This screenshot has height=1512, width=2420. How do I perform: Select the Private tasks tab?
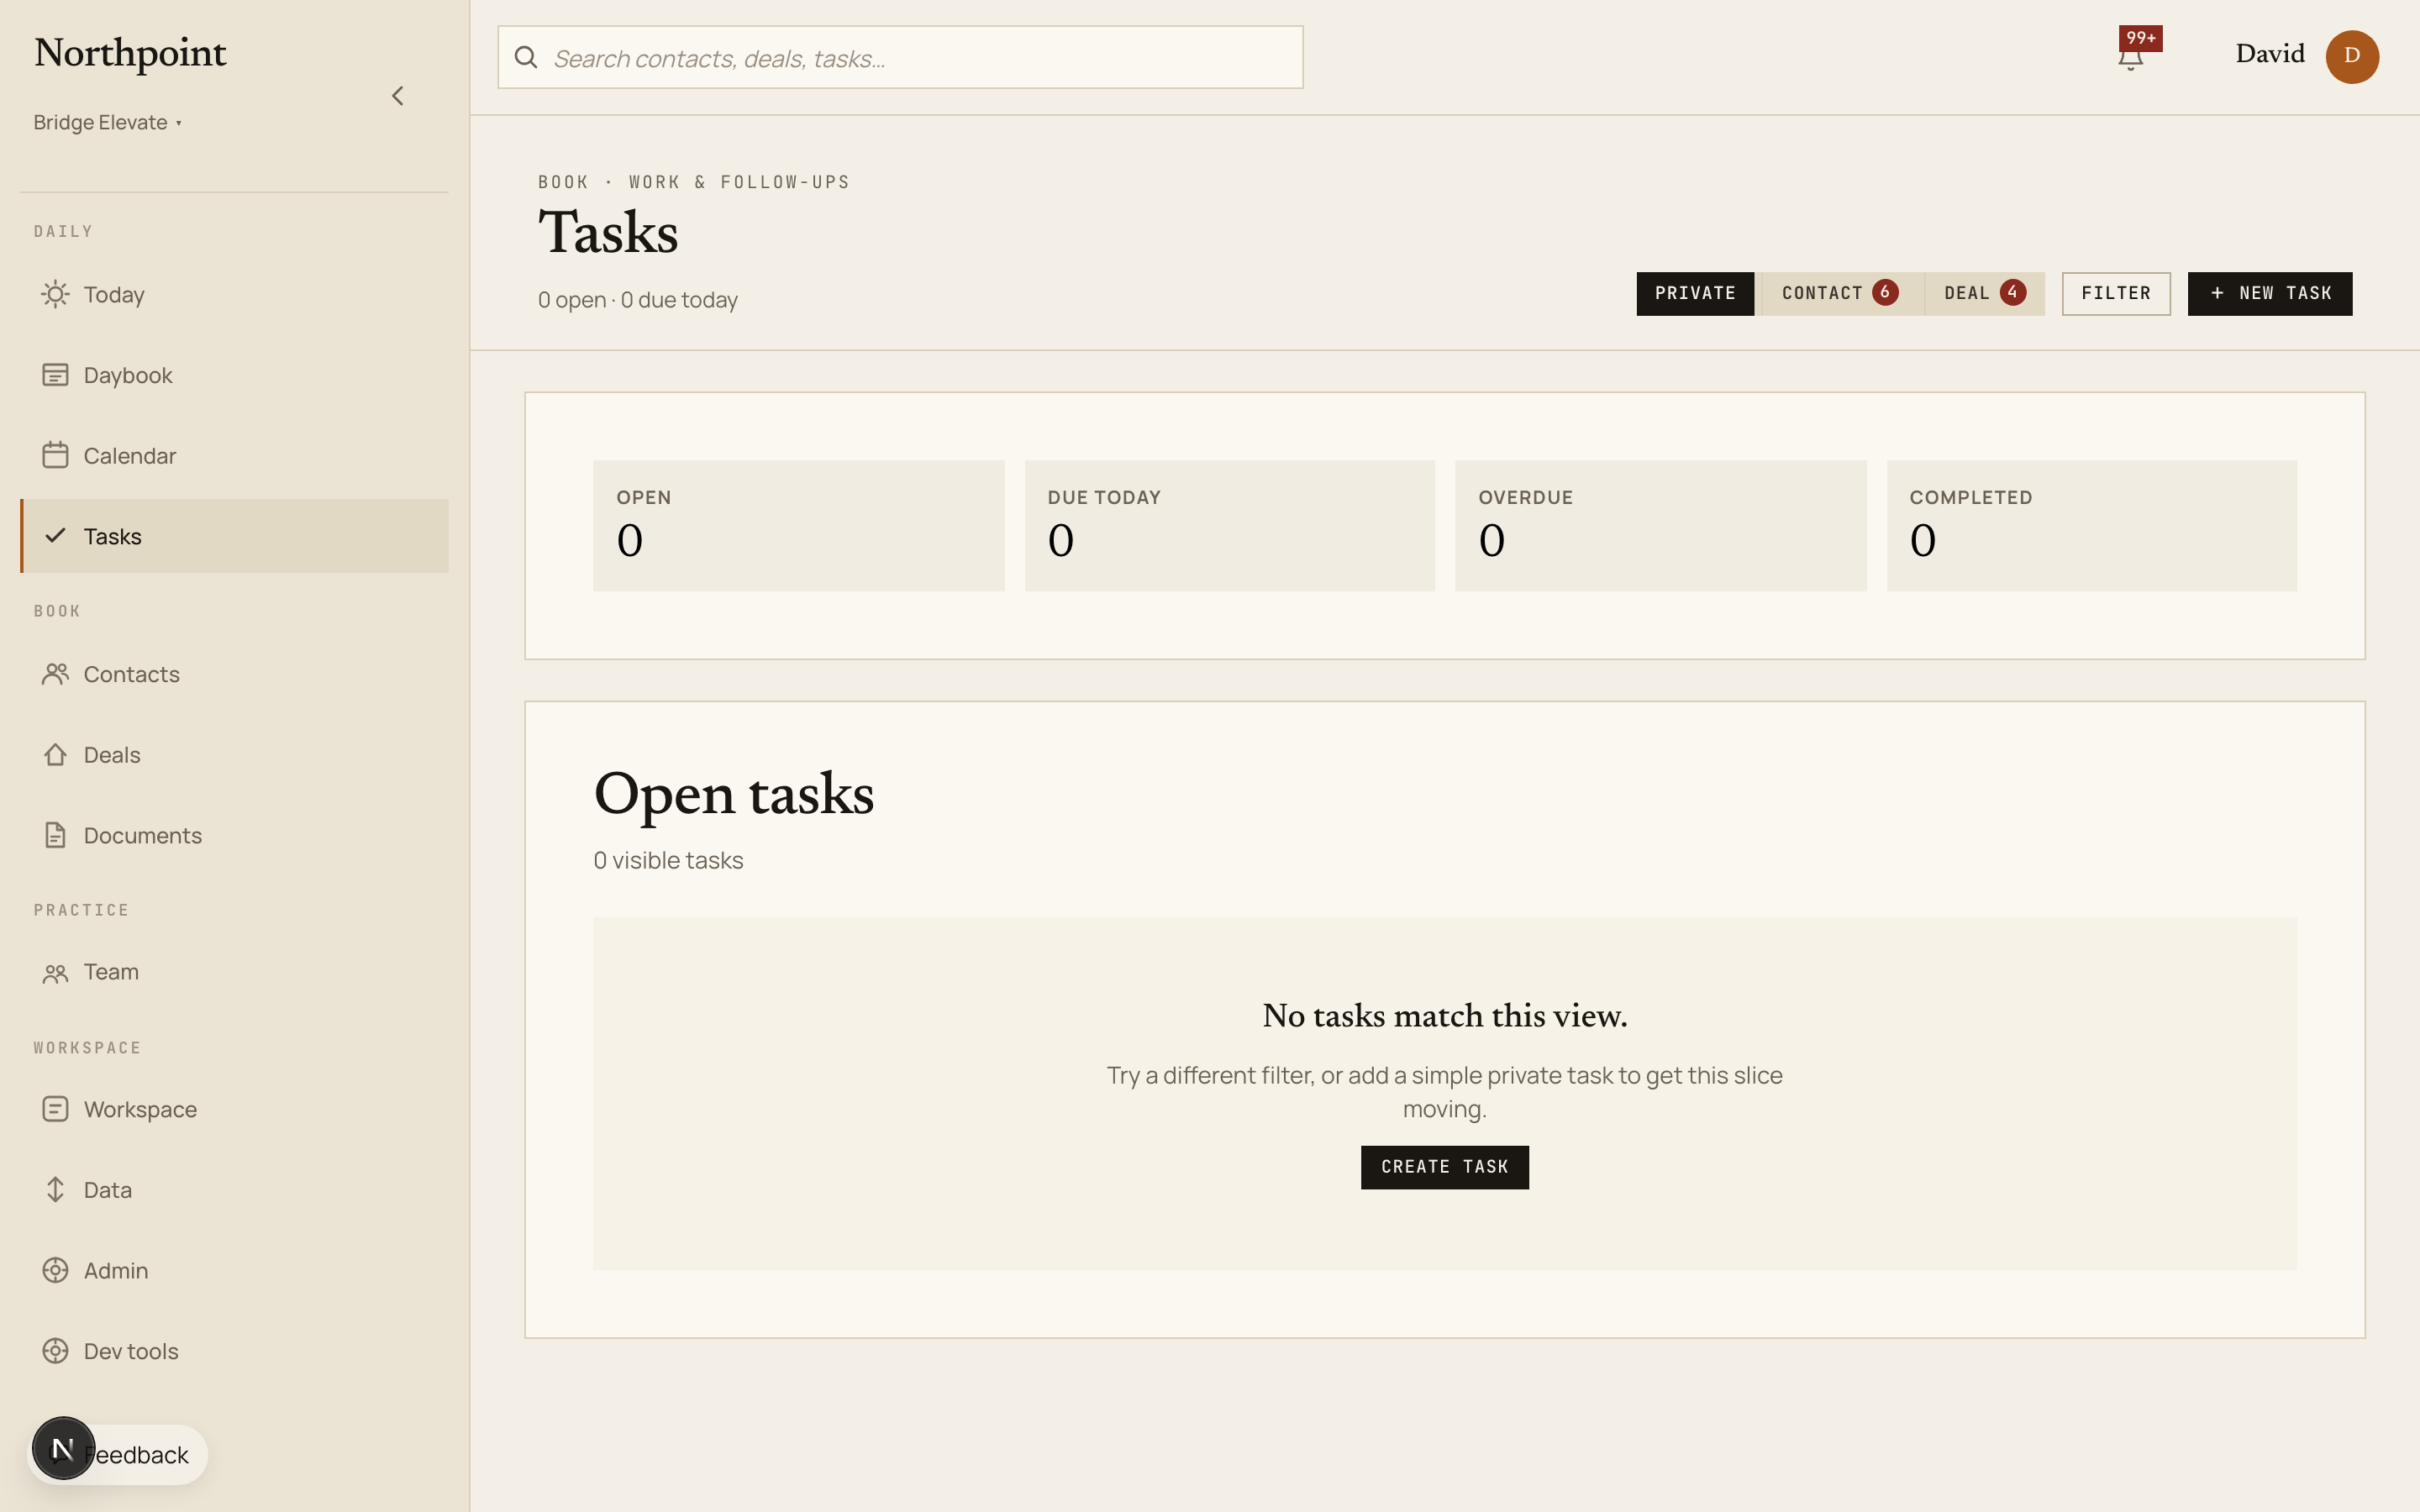coord(1695,293)
